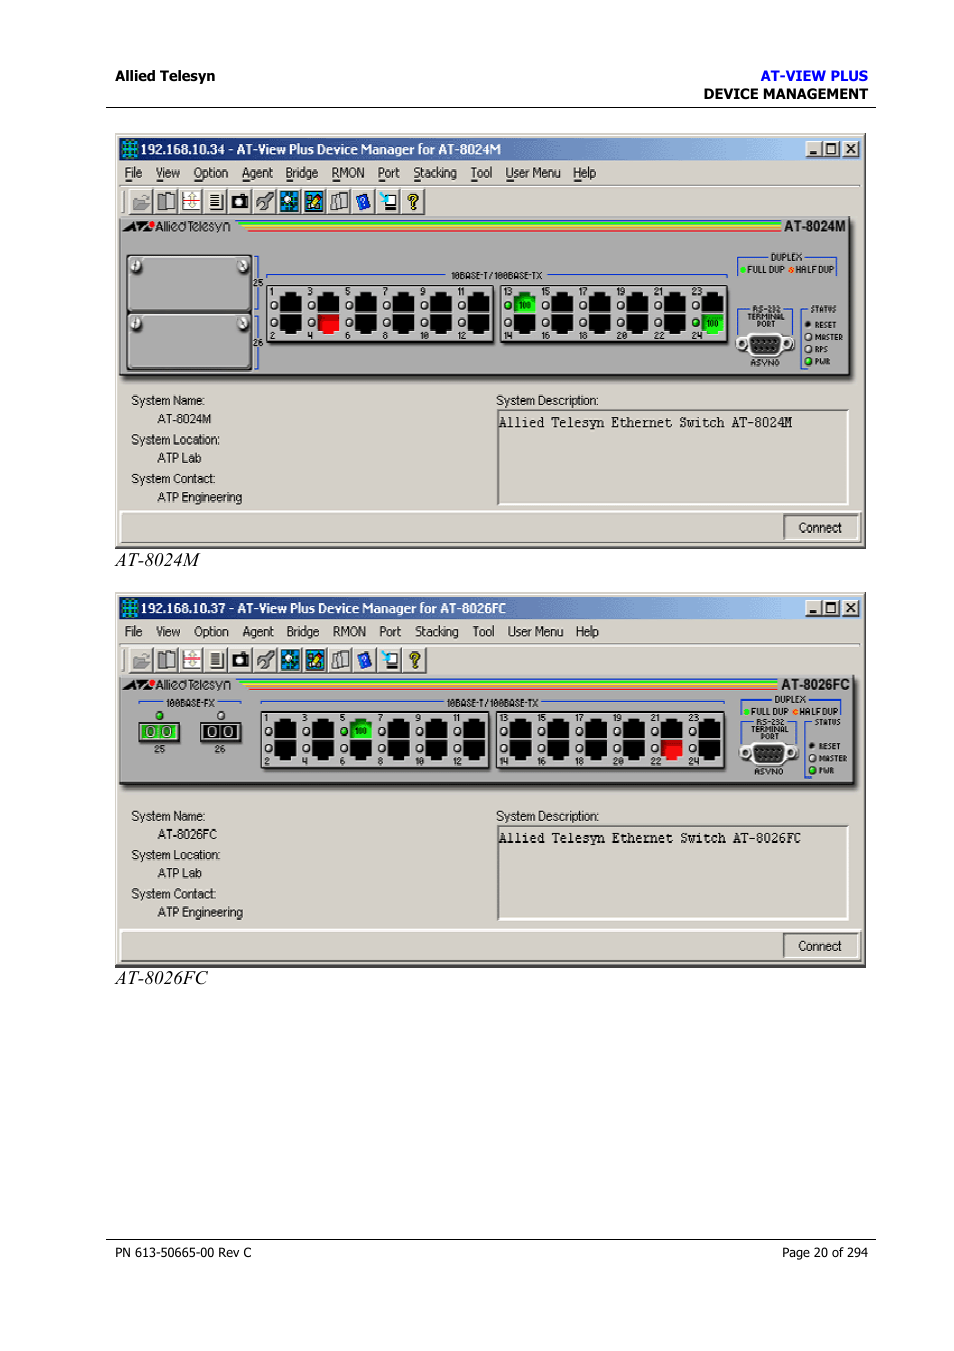The height and width of the screenshot is (1351, 954).
Task: Click the blue help card icon in AT-8026FC toolbar
Action: 364,660
